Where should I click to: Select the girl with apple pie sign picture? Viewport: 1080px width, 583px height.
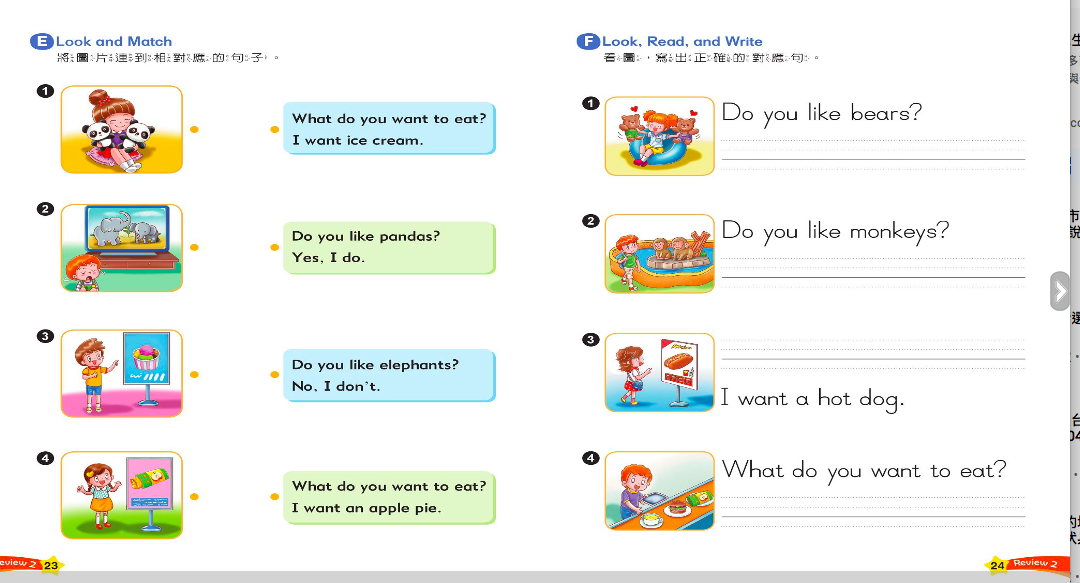coord(121,495)
